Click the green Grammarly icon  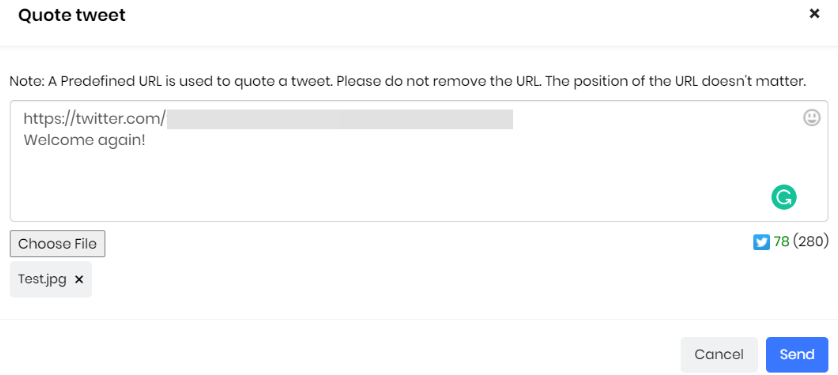click(x=783, y=197)
